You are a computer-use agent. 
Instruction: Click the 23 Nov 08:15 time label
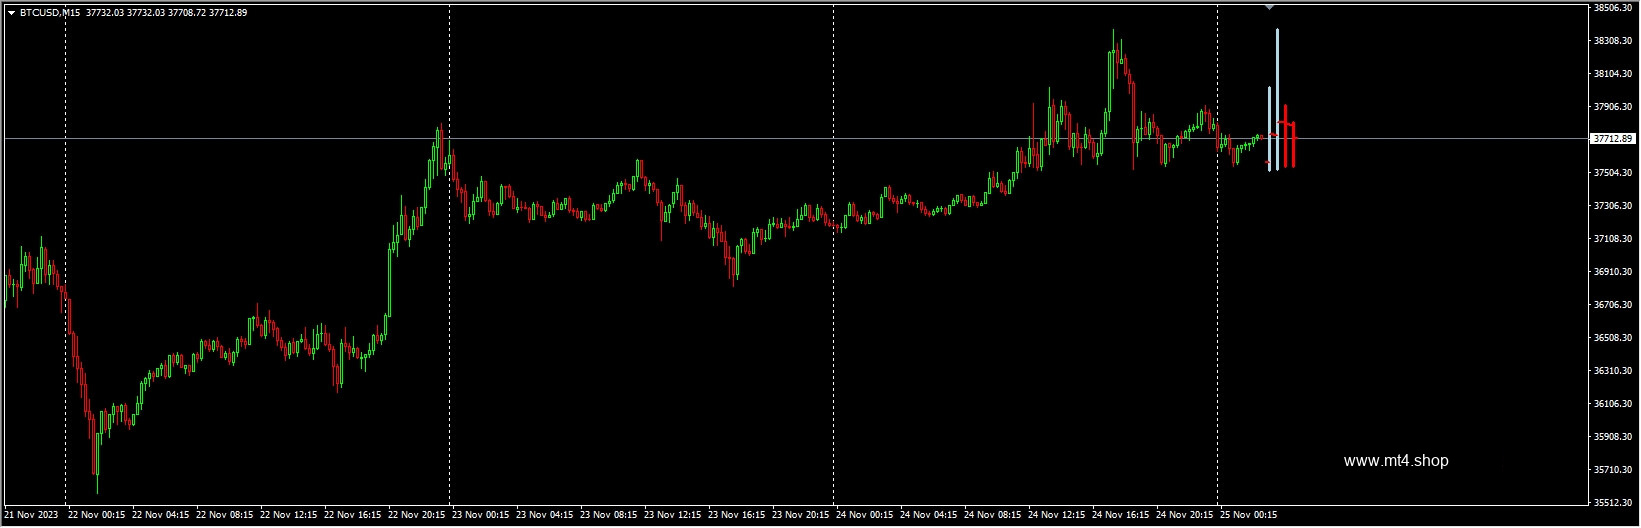(x=608, y=516)
